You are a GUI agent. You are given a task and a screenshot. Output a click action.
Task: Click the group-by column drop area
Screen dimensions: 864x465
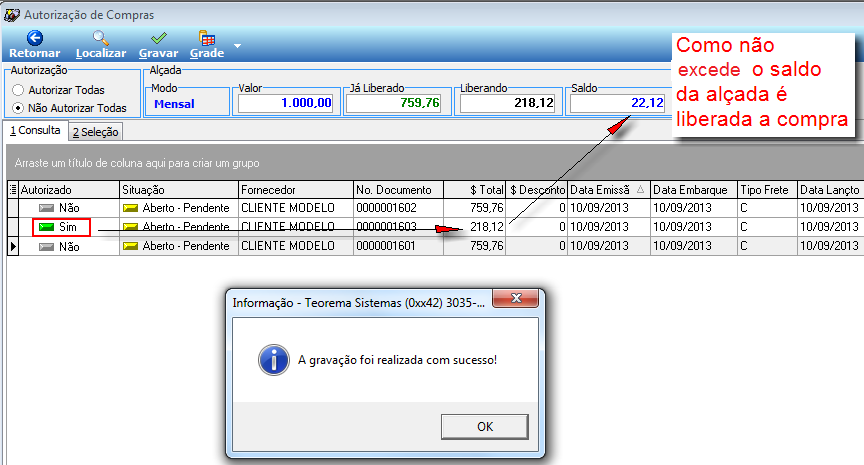click(x=435, y=163)
